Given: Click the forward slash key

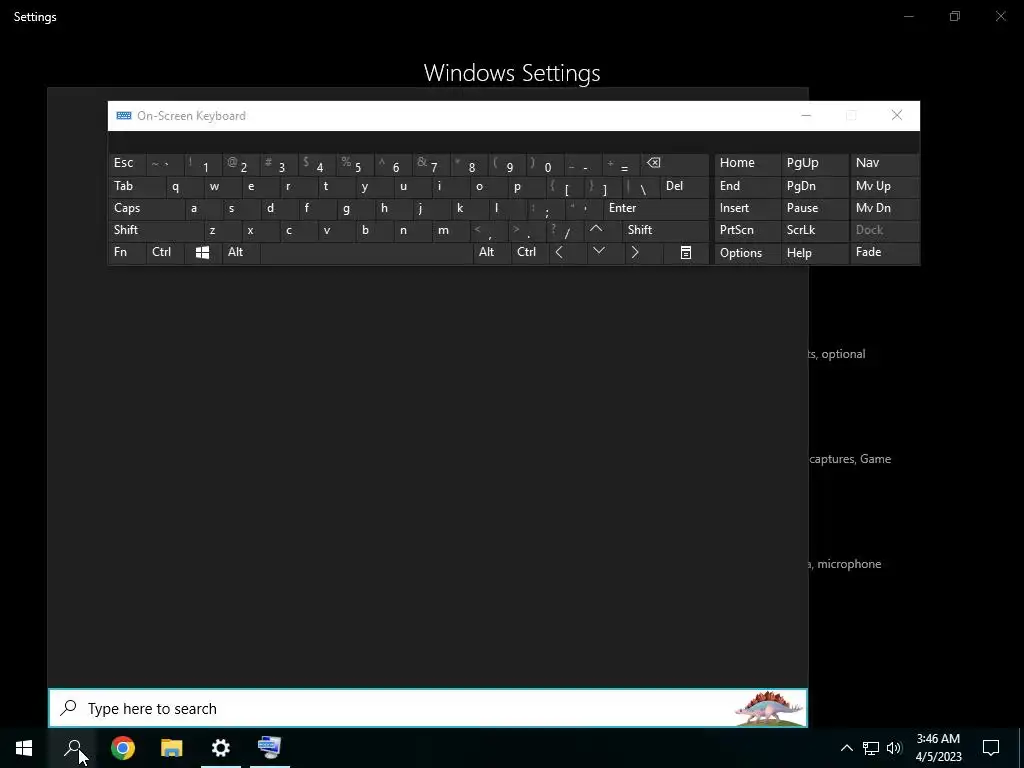Looking at the screenshot, I should pos(566,231).
